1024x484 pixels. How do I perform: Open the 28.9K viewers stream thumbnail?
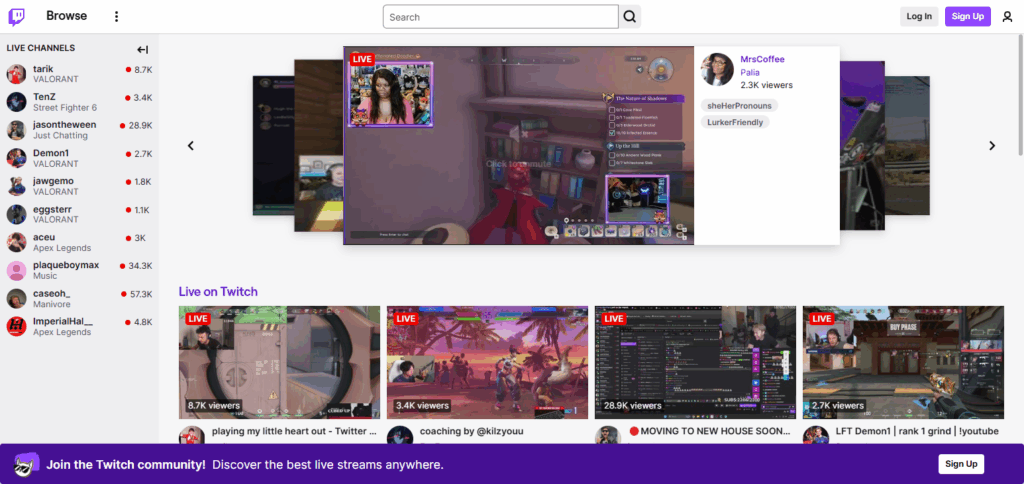pos(695,363)
